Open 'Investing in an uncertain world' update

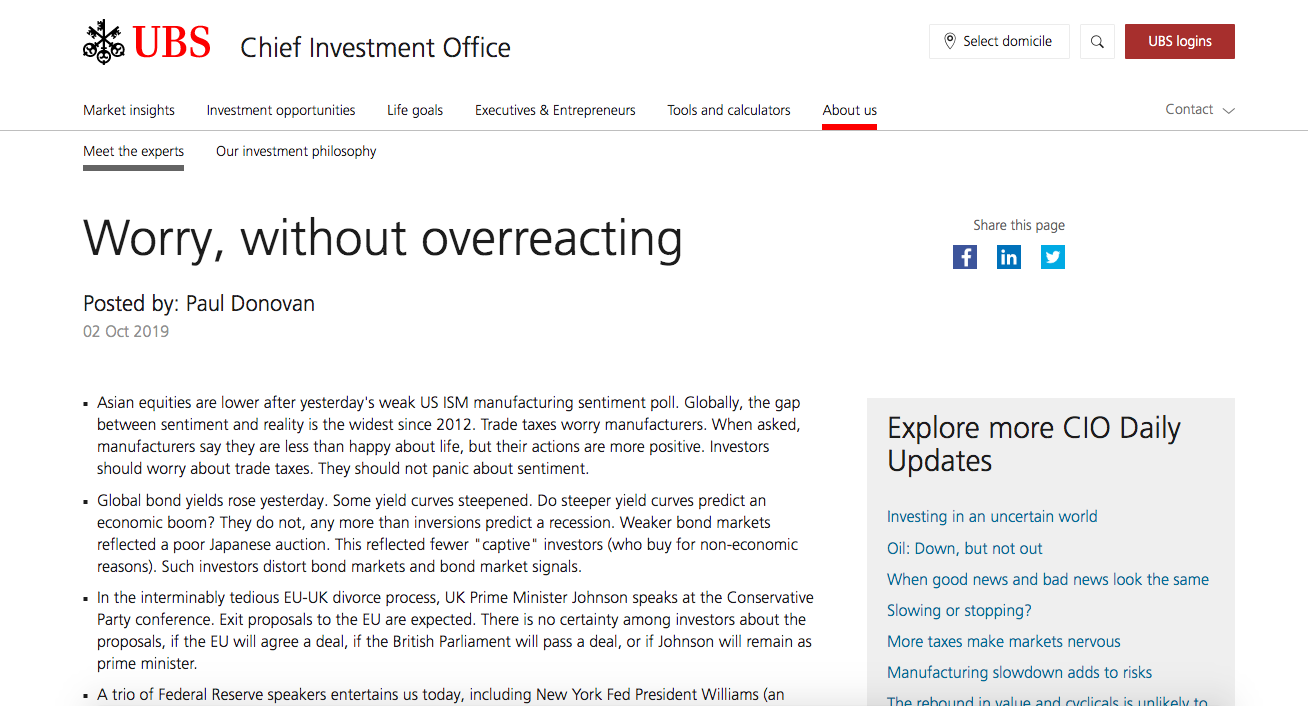(992, 517)
